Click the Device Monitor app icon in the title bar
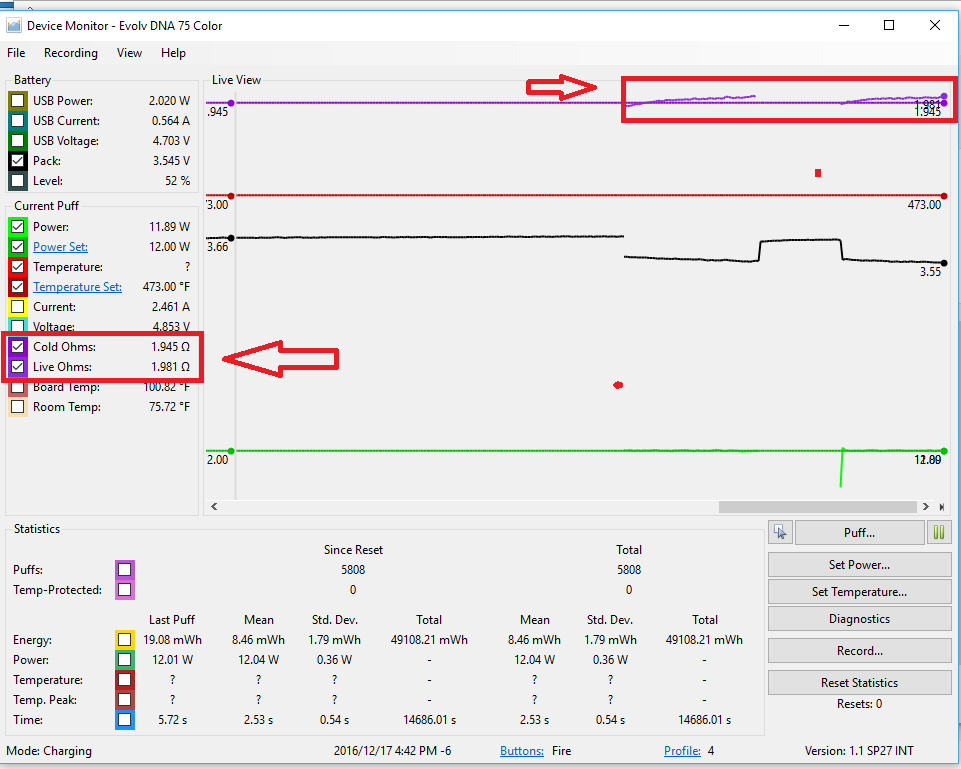 coord(14,26)
